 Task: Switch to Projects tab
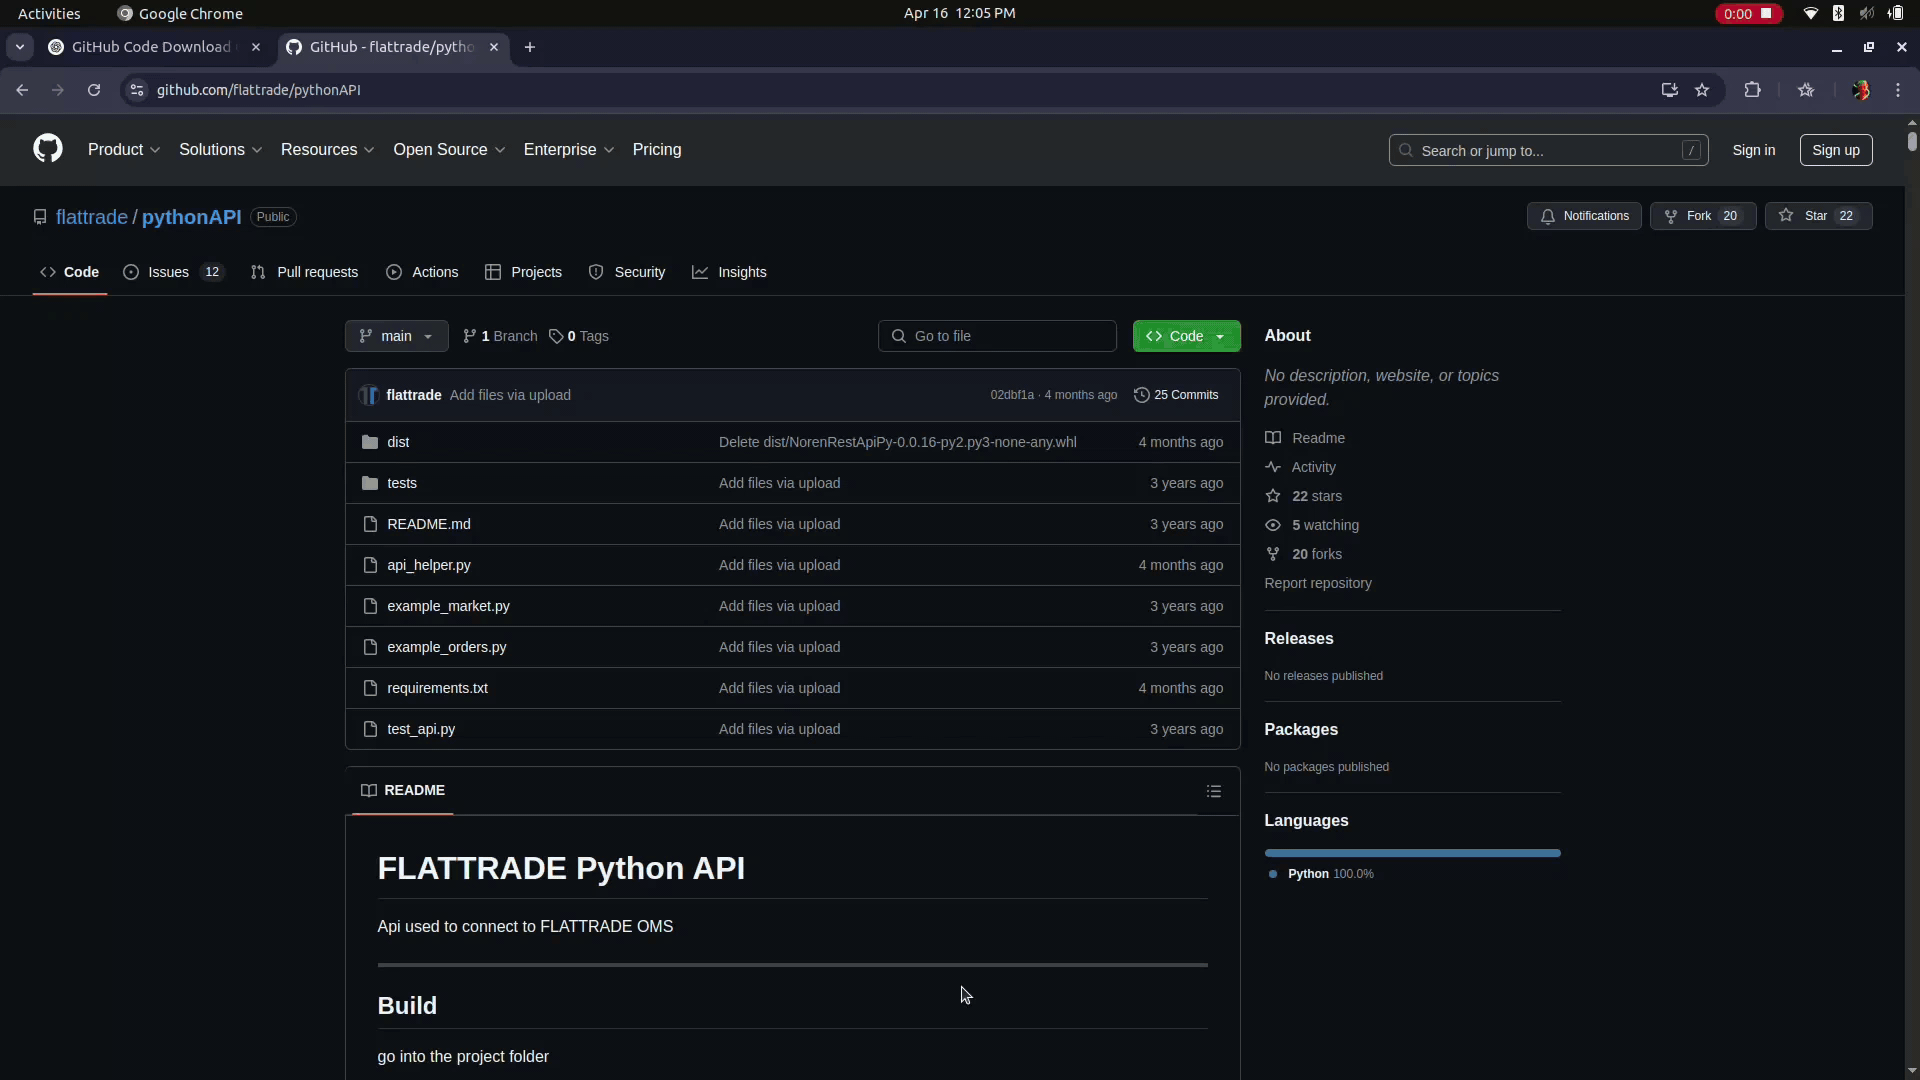(x=524, y=272)
